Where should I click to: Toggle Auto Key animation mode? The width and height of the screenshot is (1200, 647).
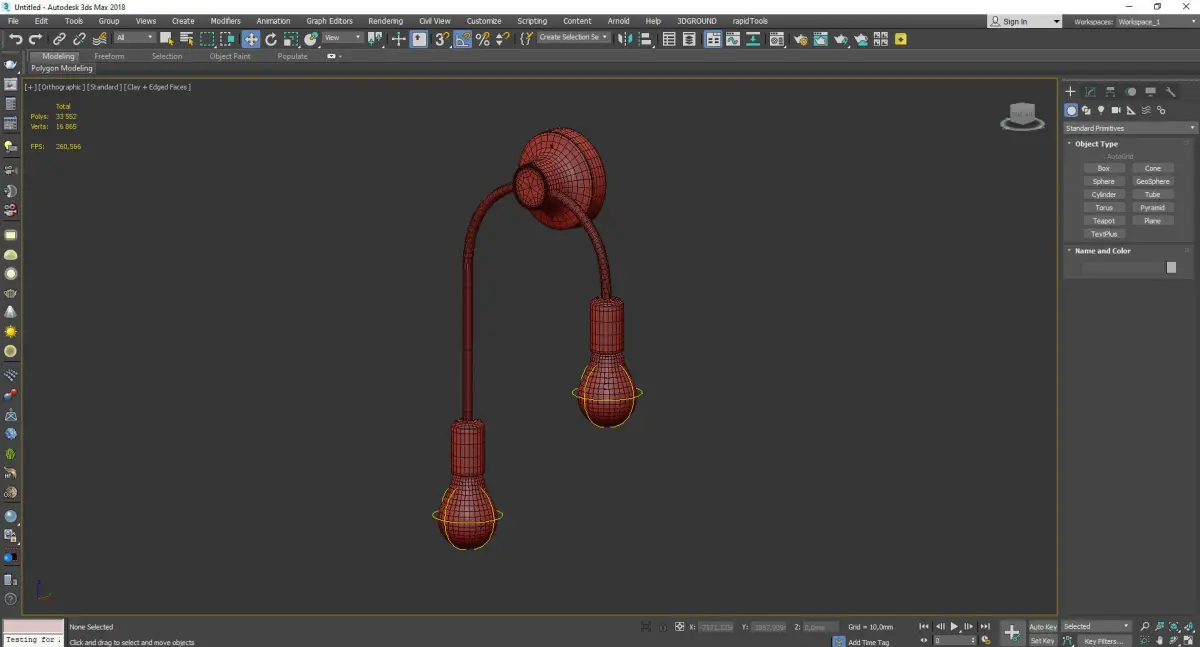(x=1042, y=627)
